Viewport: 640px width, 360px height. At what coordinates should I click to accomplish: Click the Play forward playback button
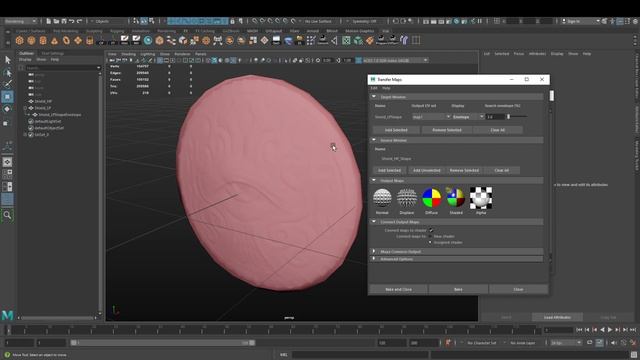[610, 330]
